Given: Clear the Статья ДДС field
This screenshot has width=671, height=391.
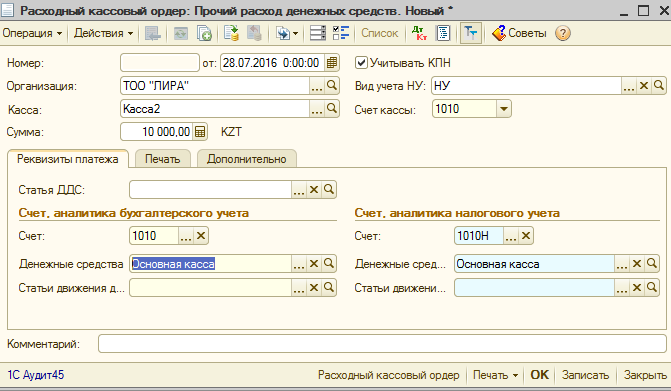Looking at the screenshot, I should [314, 190].
